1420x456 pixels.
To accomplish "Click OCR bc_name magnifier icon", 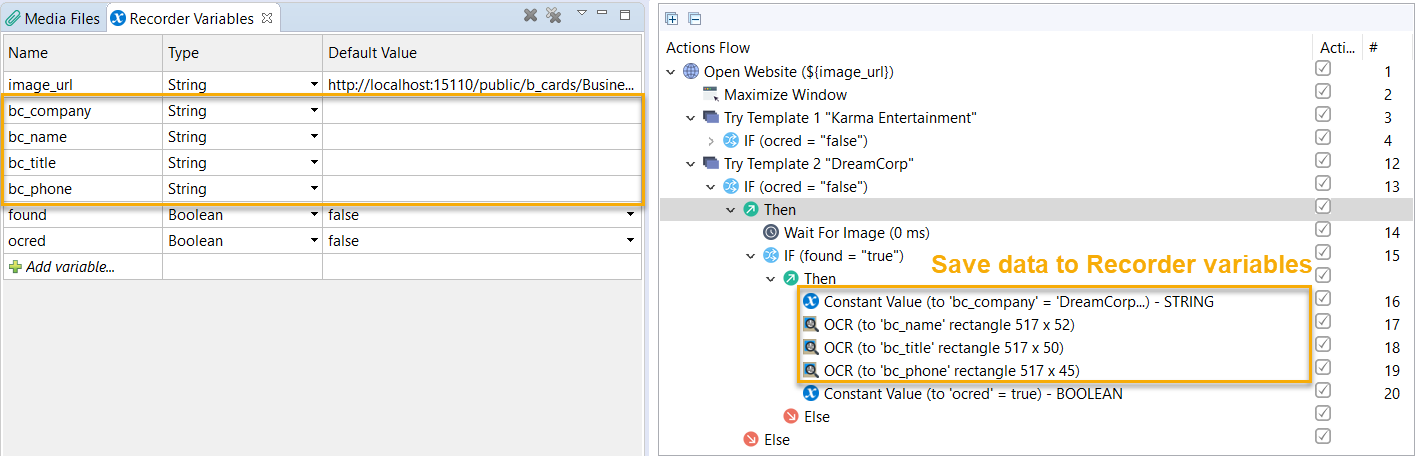I will [x=811, y=325].
